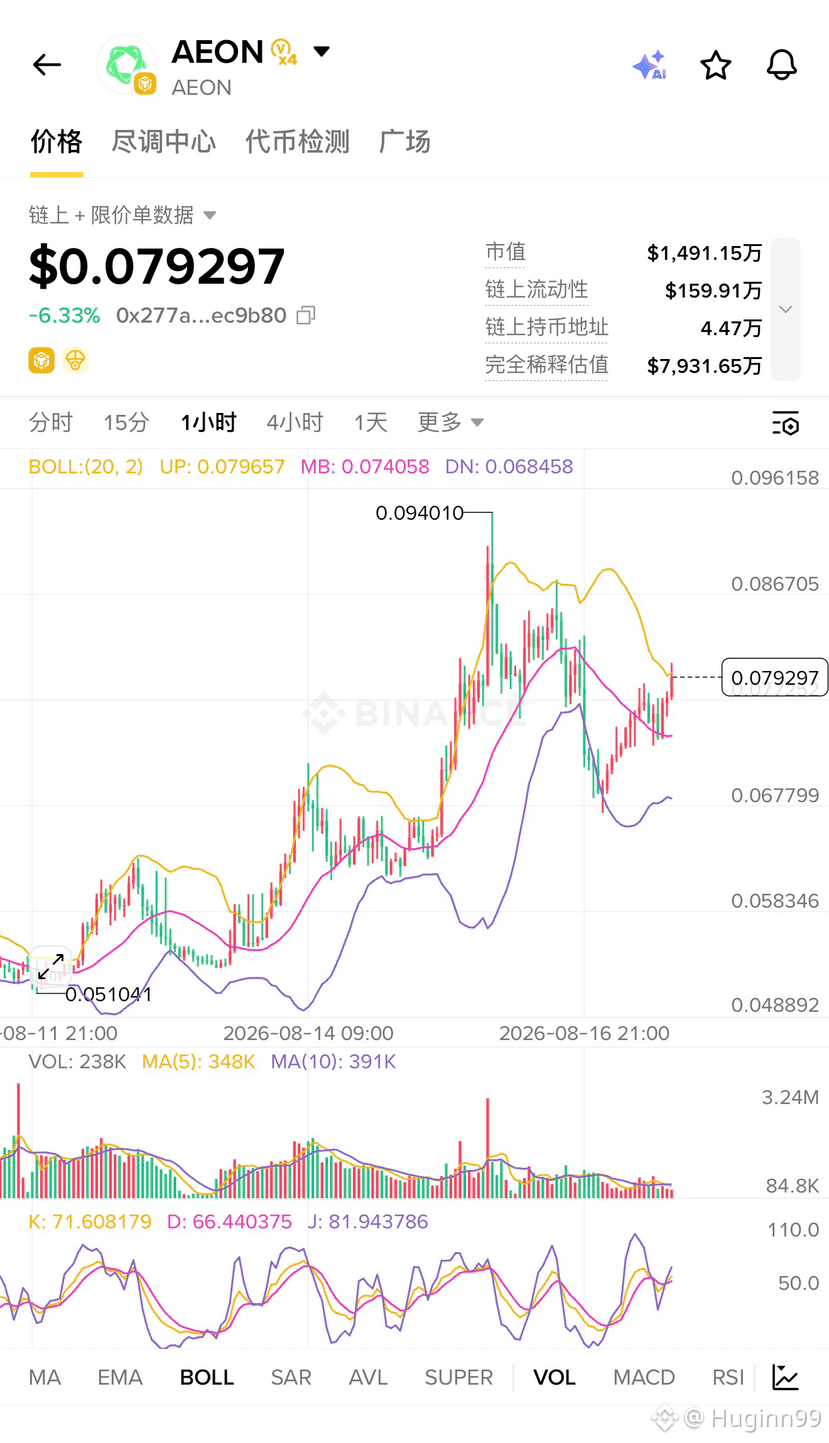Image resolution: width=829 pixels, height=1443 pixels.
Task: Copy contract address 0x277a...ec9b80
Action: [x=306, y=316]
